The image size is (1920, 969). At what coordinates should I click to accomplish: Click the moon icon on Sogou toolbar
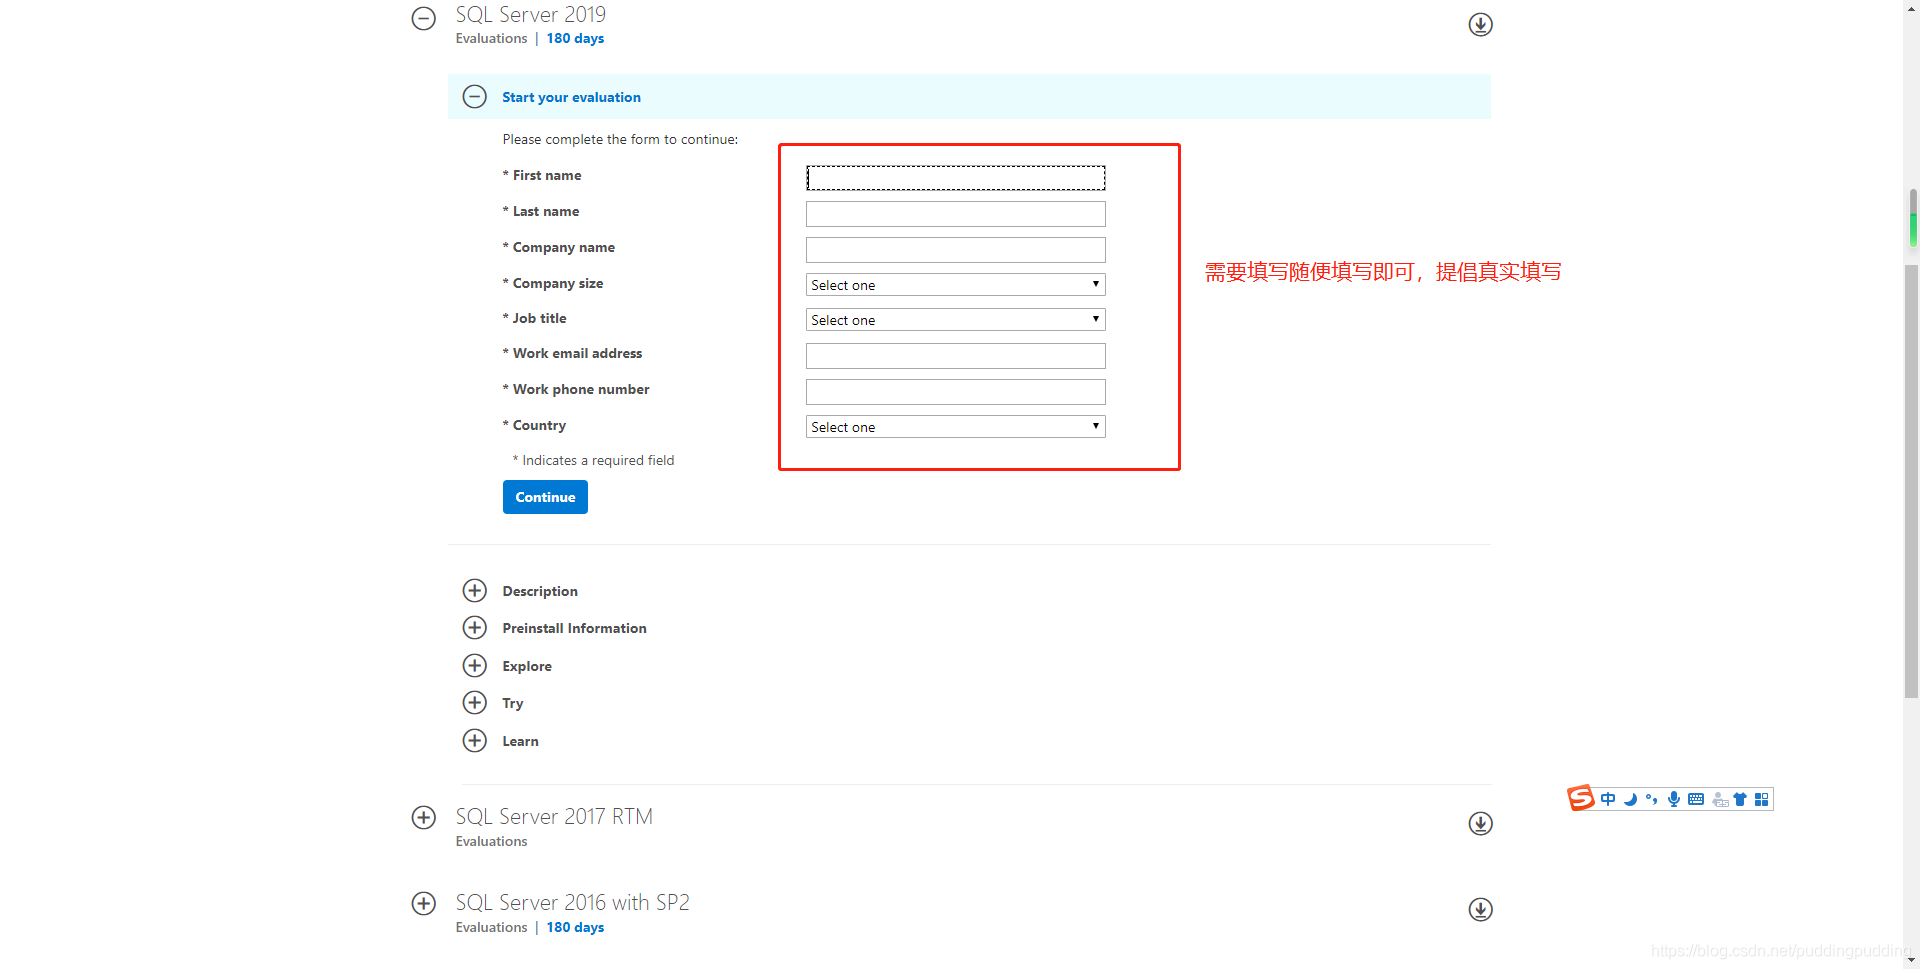coord(1630,799)
